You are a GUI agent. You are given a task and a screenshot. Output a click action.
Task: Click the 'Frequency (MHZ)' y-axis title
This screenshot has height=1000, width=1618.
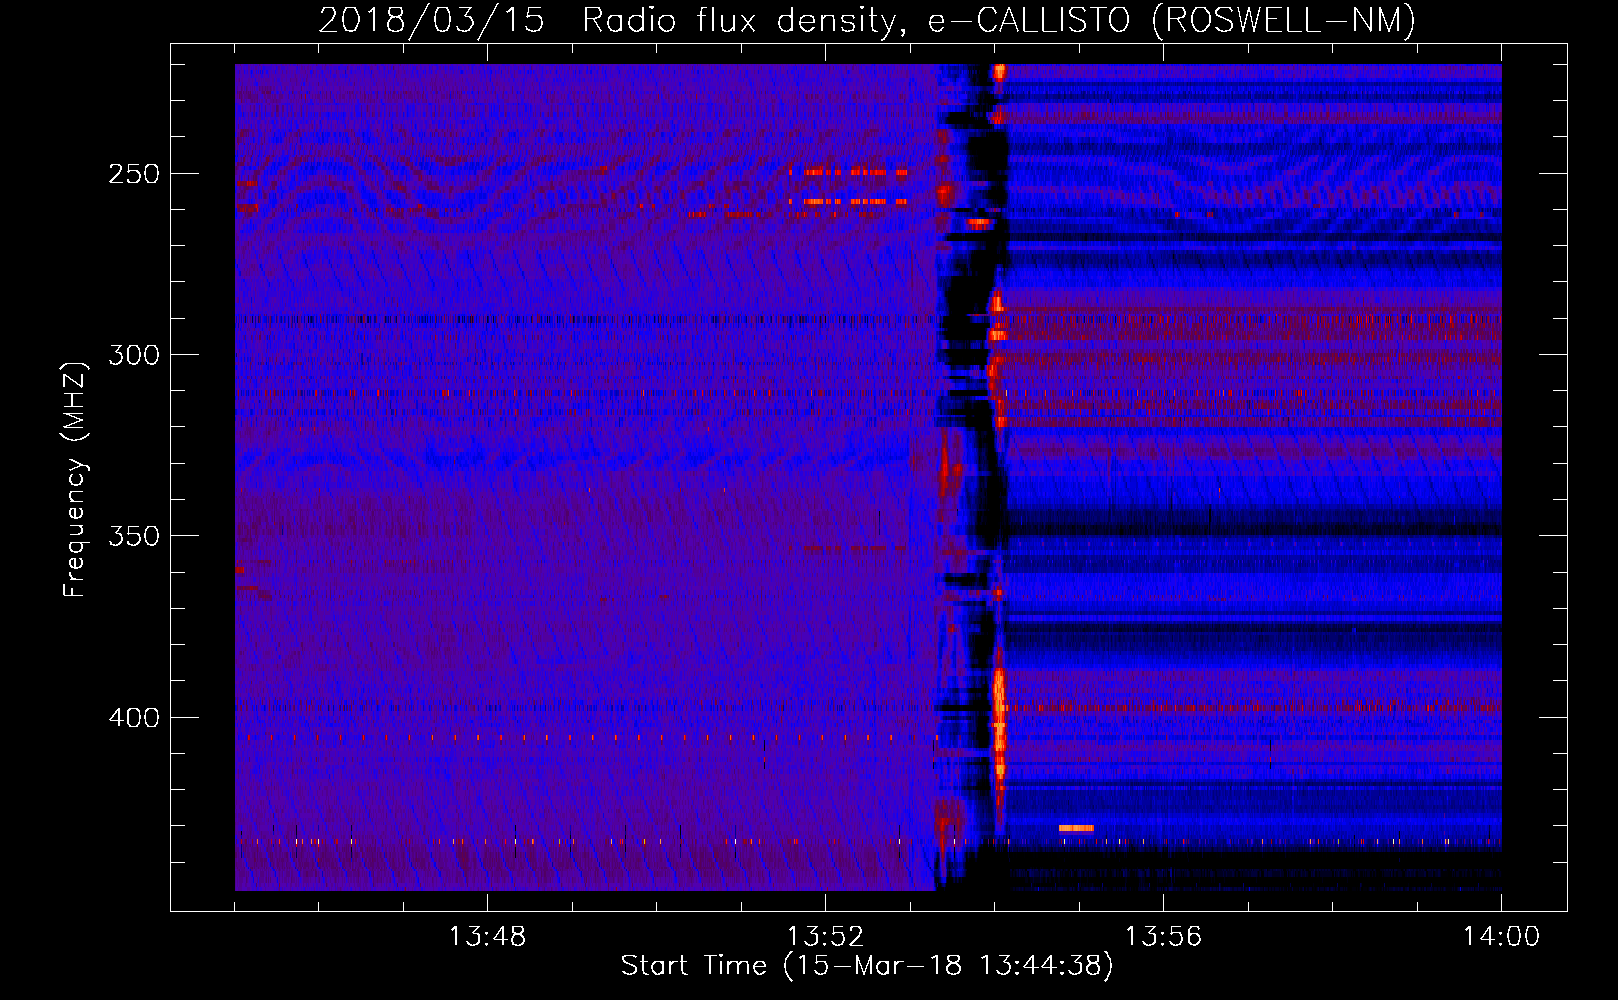point(75,479)
